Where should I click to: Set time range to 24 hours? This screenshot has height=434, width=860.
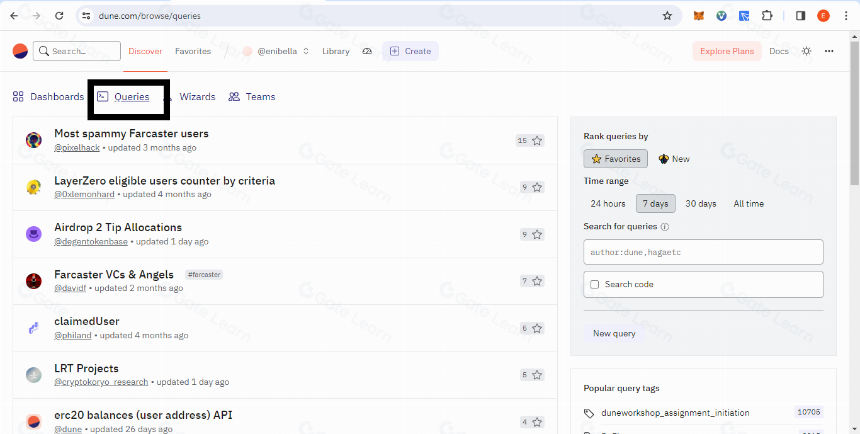pos(608,204)
